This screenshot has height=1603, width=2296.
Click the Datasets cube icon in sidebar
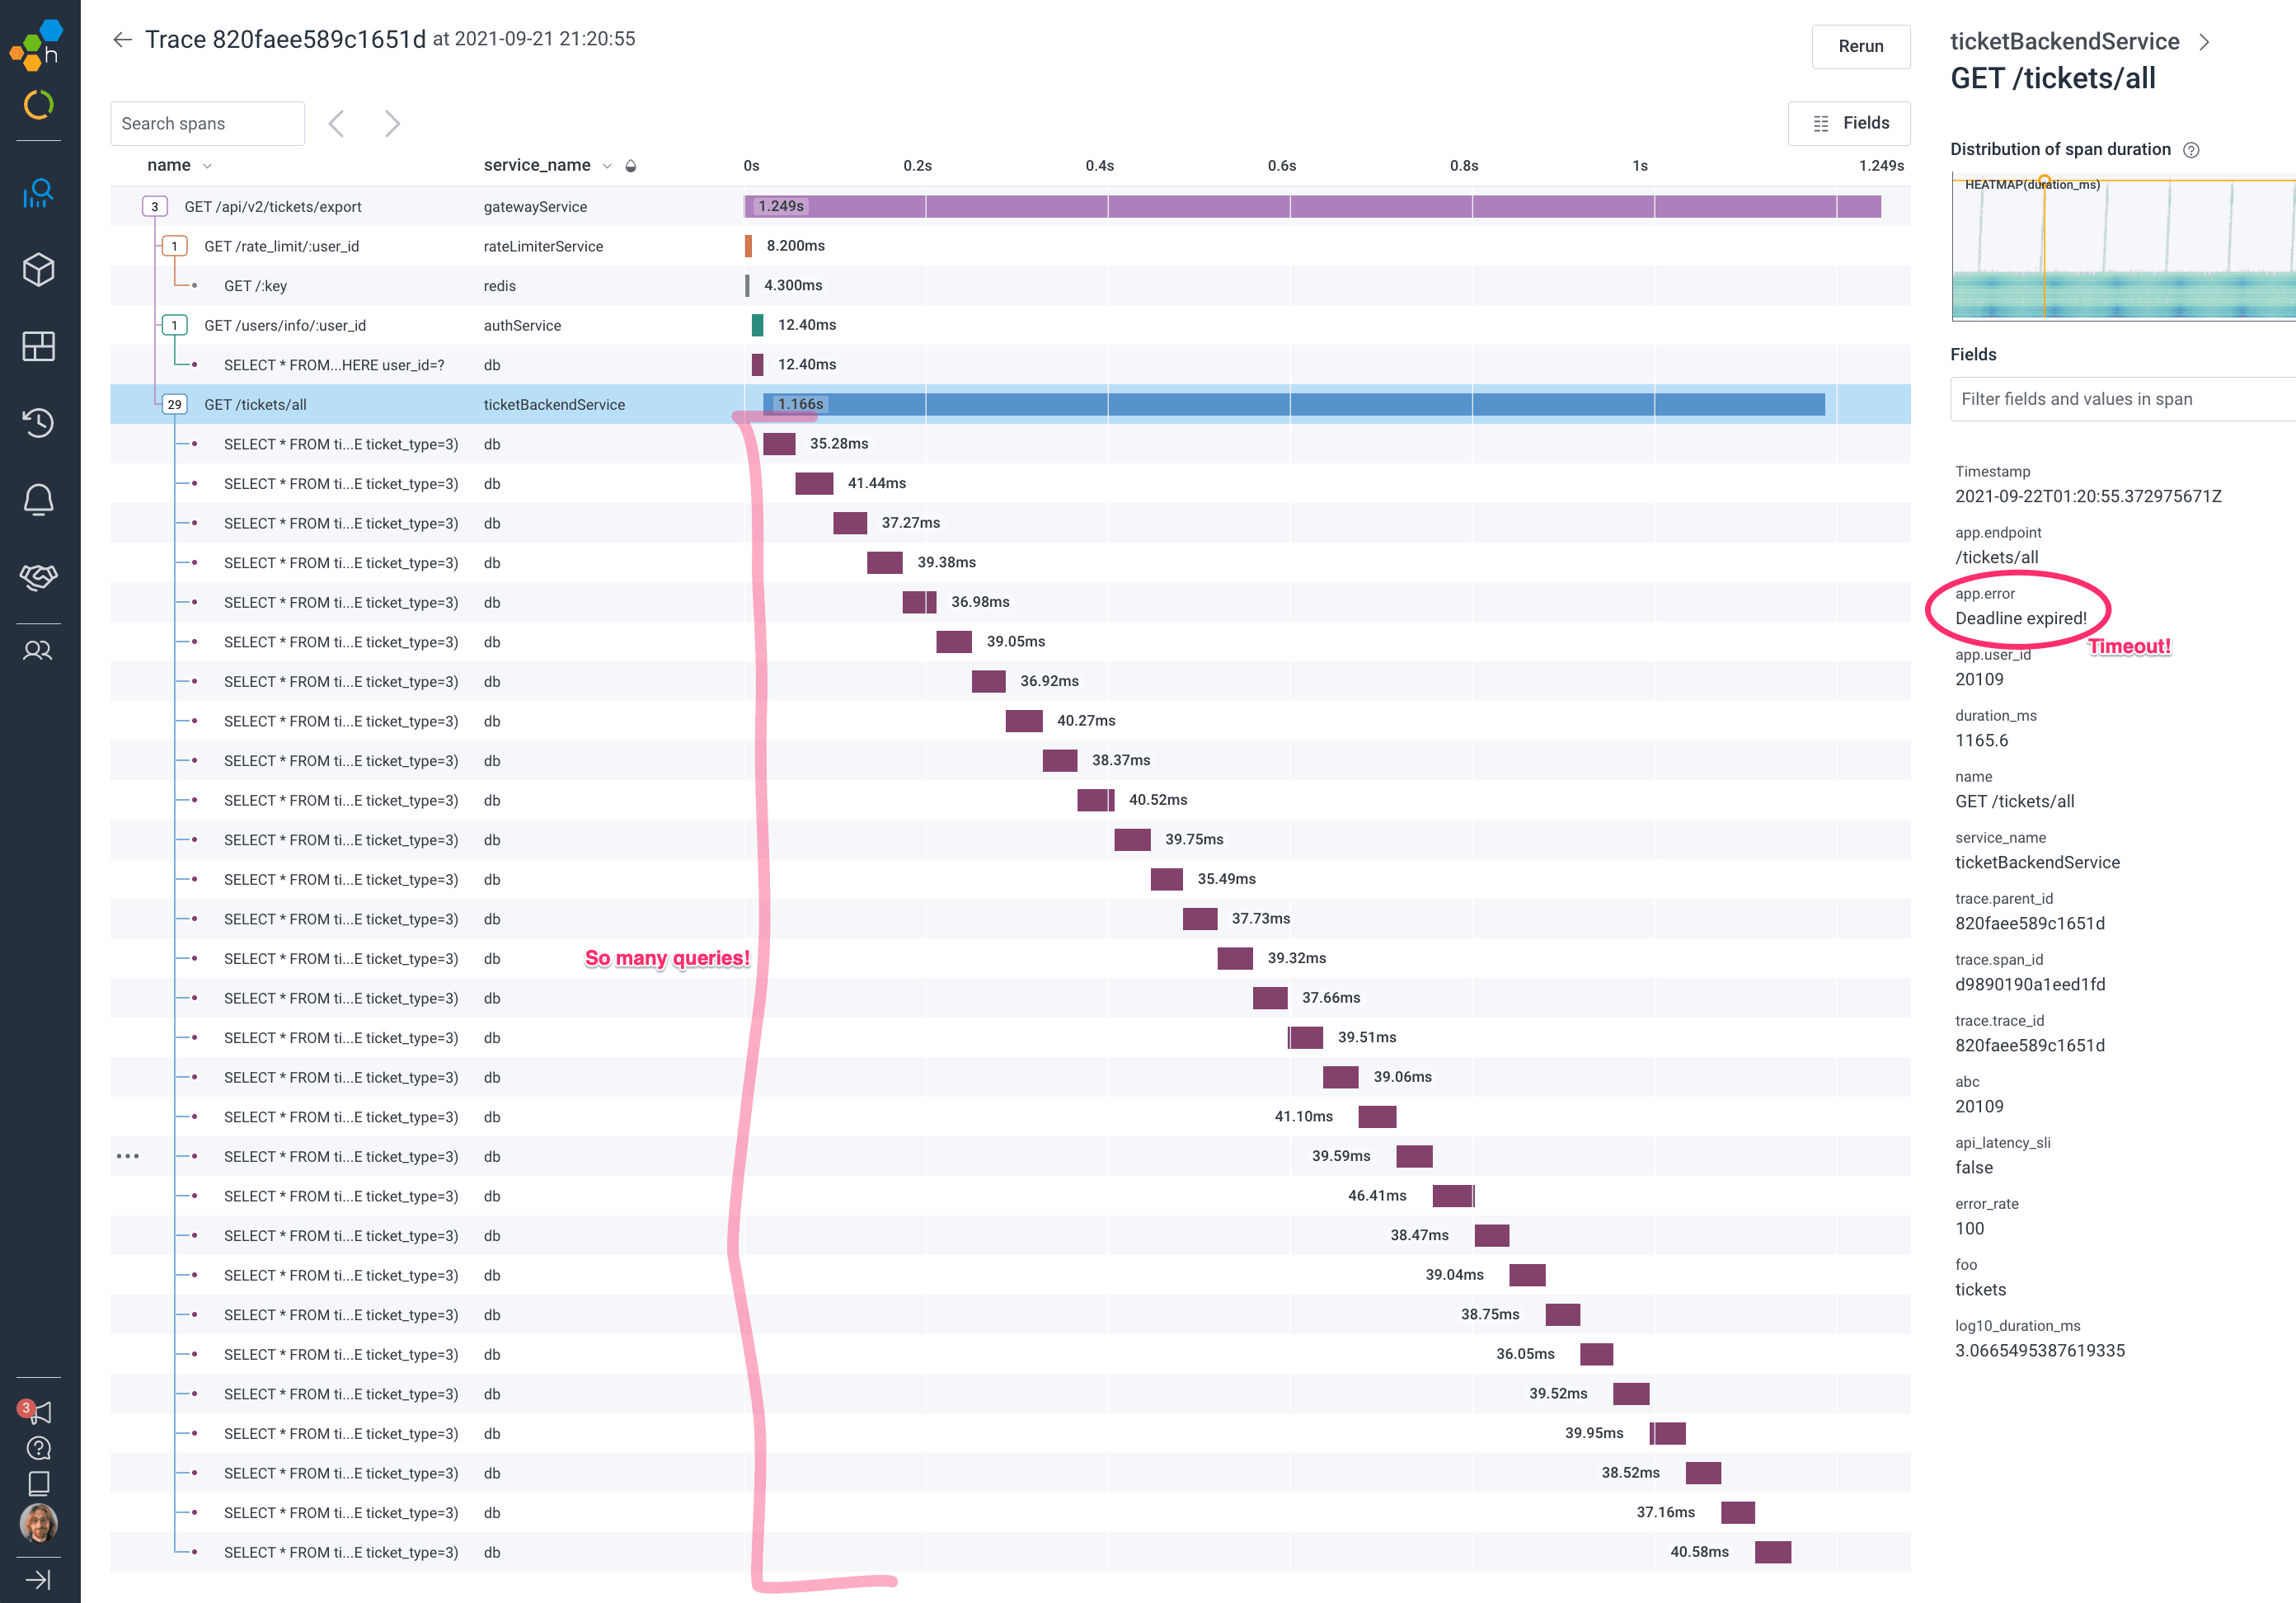tap(38, 269)
